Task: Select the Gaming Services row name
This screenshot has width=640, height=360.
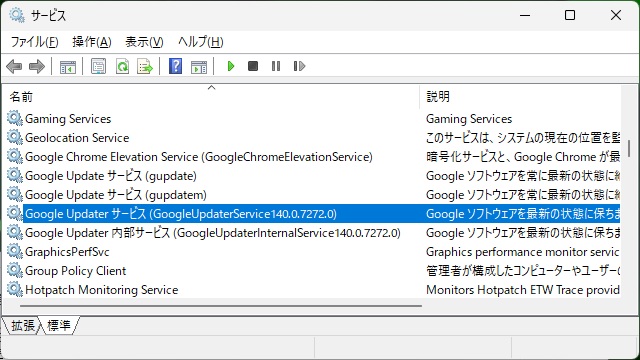Action: [68, 119]
